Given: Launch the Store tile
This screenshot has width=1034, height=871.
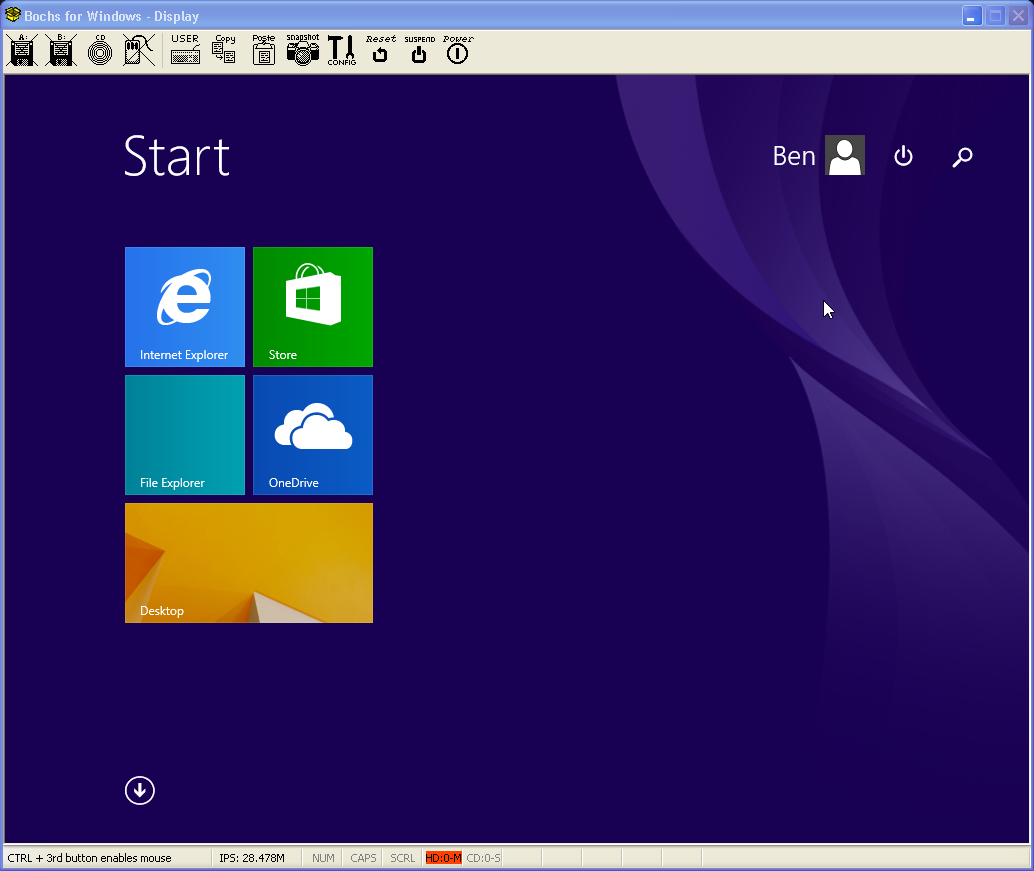Looking at the screenshot, I should [313, 307].
